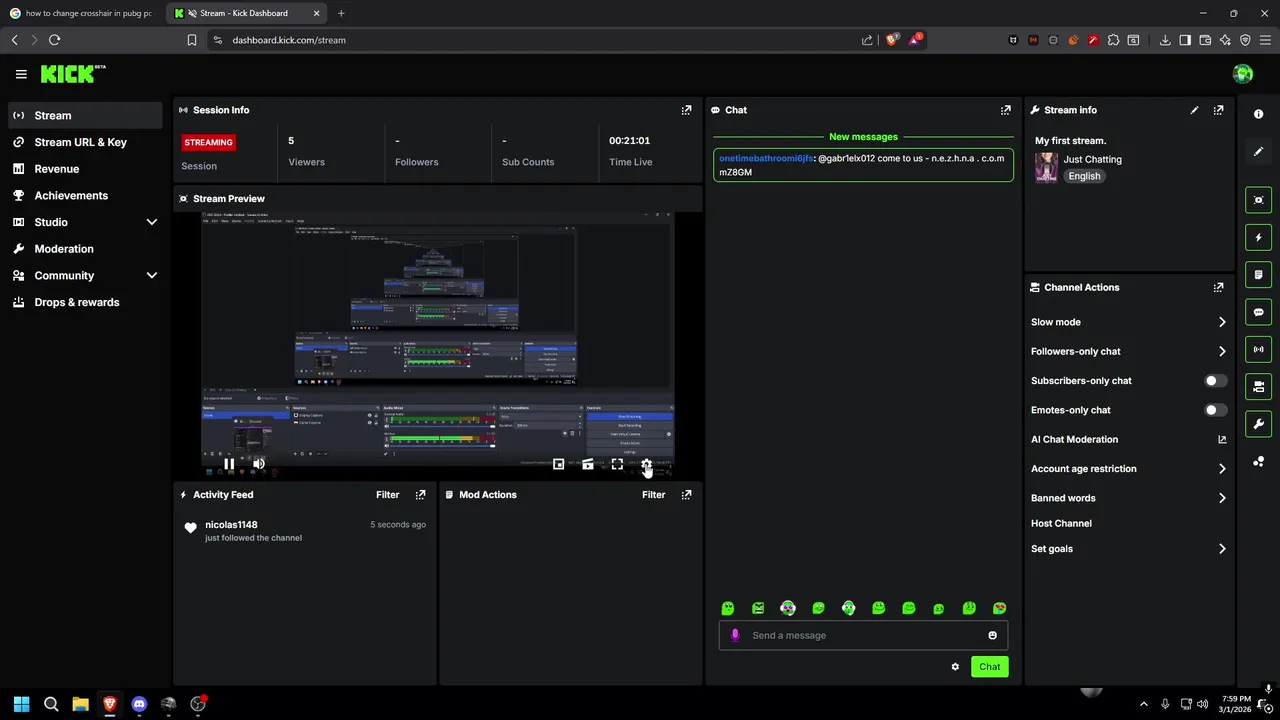The height and width of the screenshot is (720, 1280).
Task: Click the wrench icon in right sidebar
Action: pyautogui.click(x=1258, y=424)
